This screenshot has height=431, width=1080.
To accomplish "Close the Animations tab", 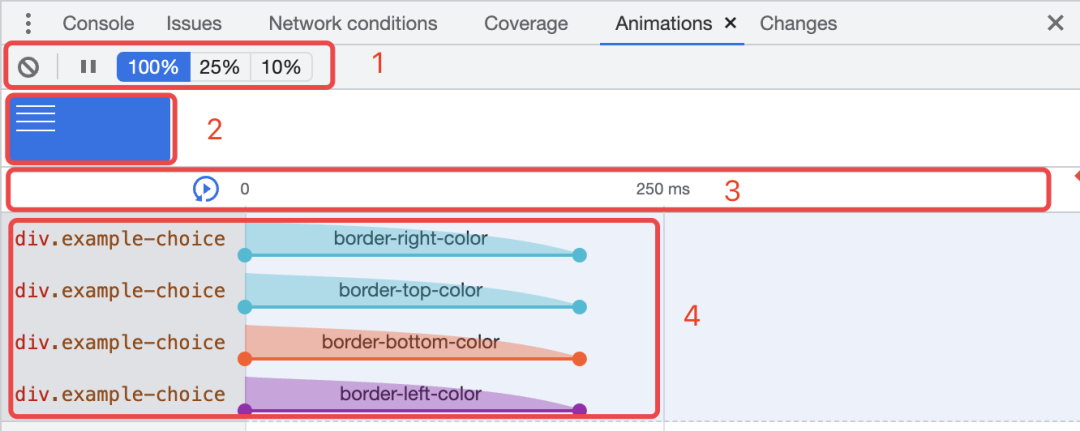I will pyautogui.click(x=731, y=23).
